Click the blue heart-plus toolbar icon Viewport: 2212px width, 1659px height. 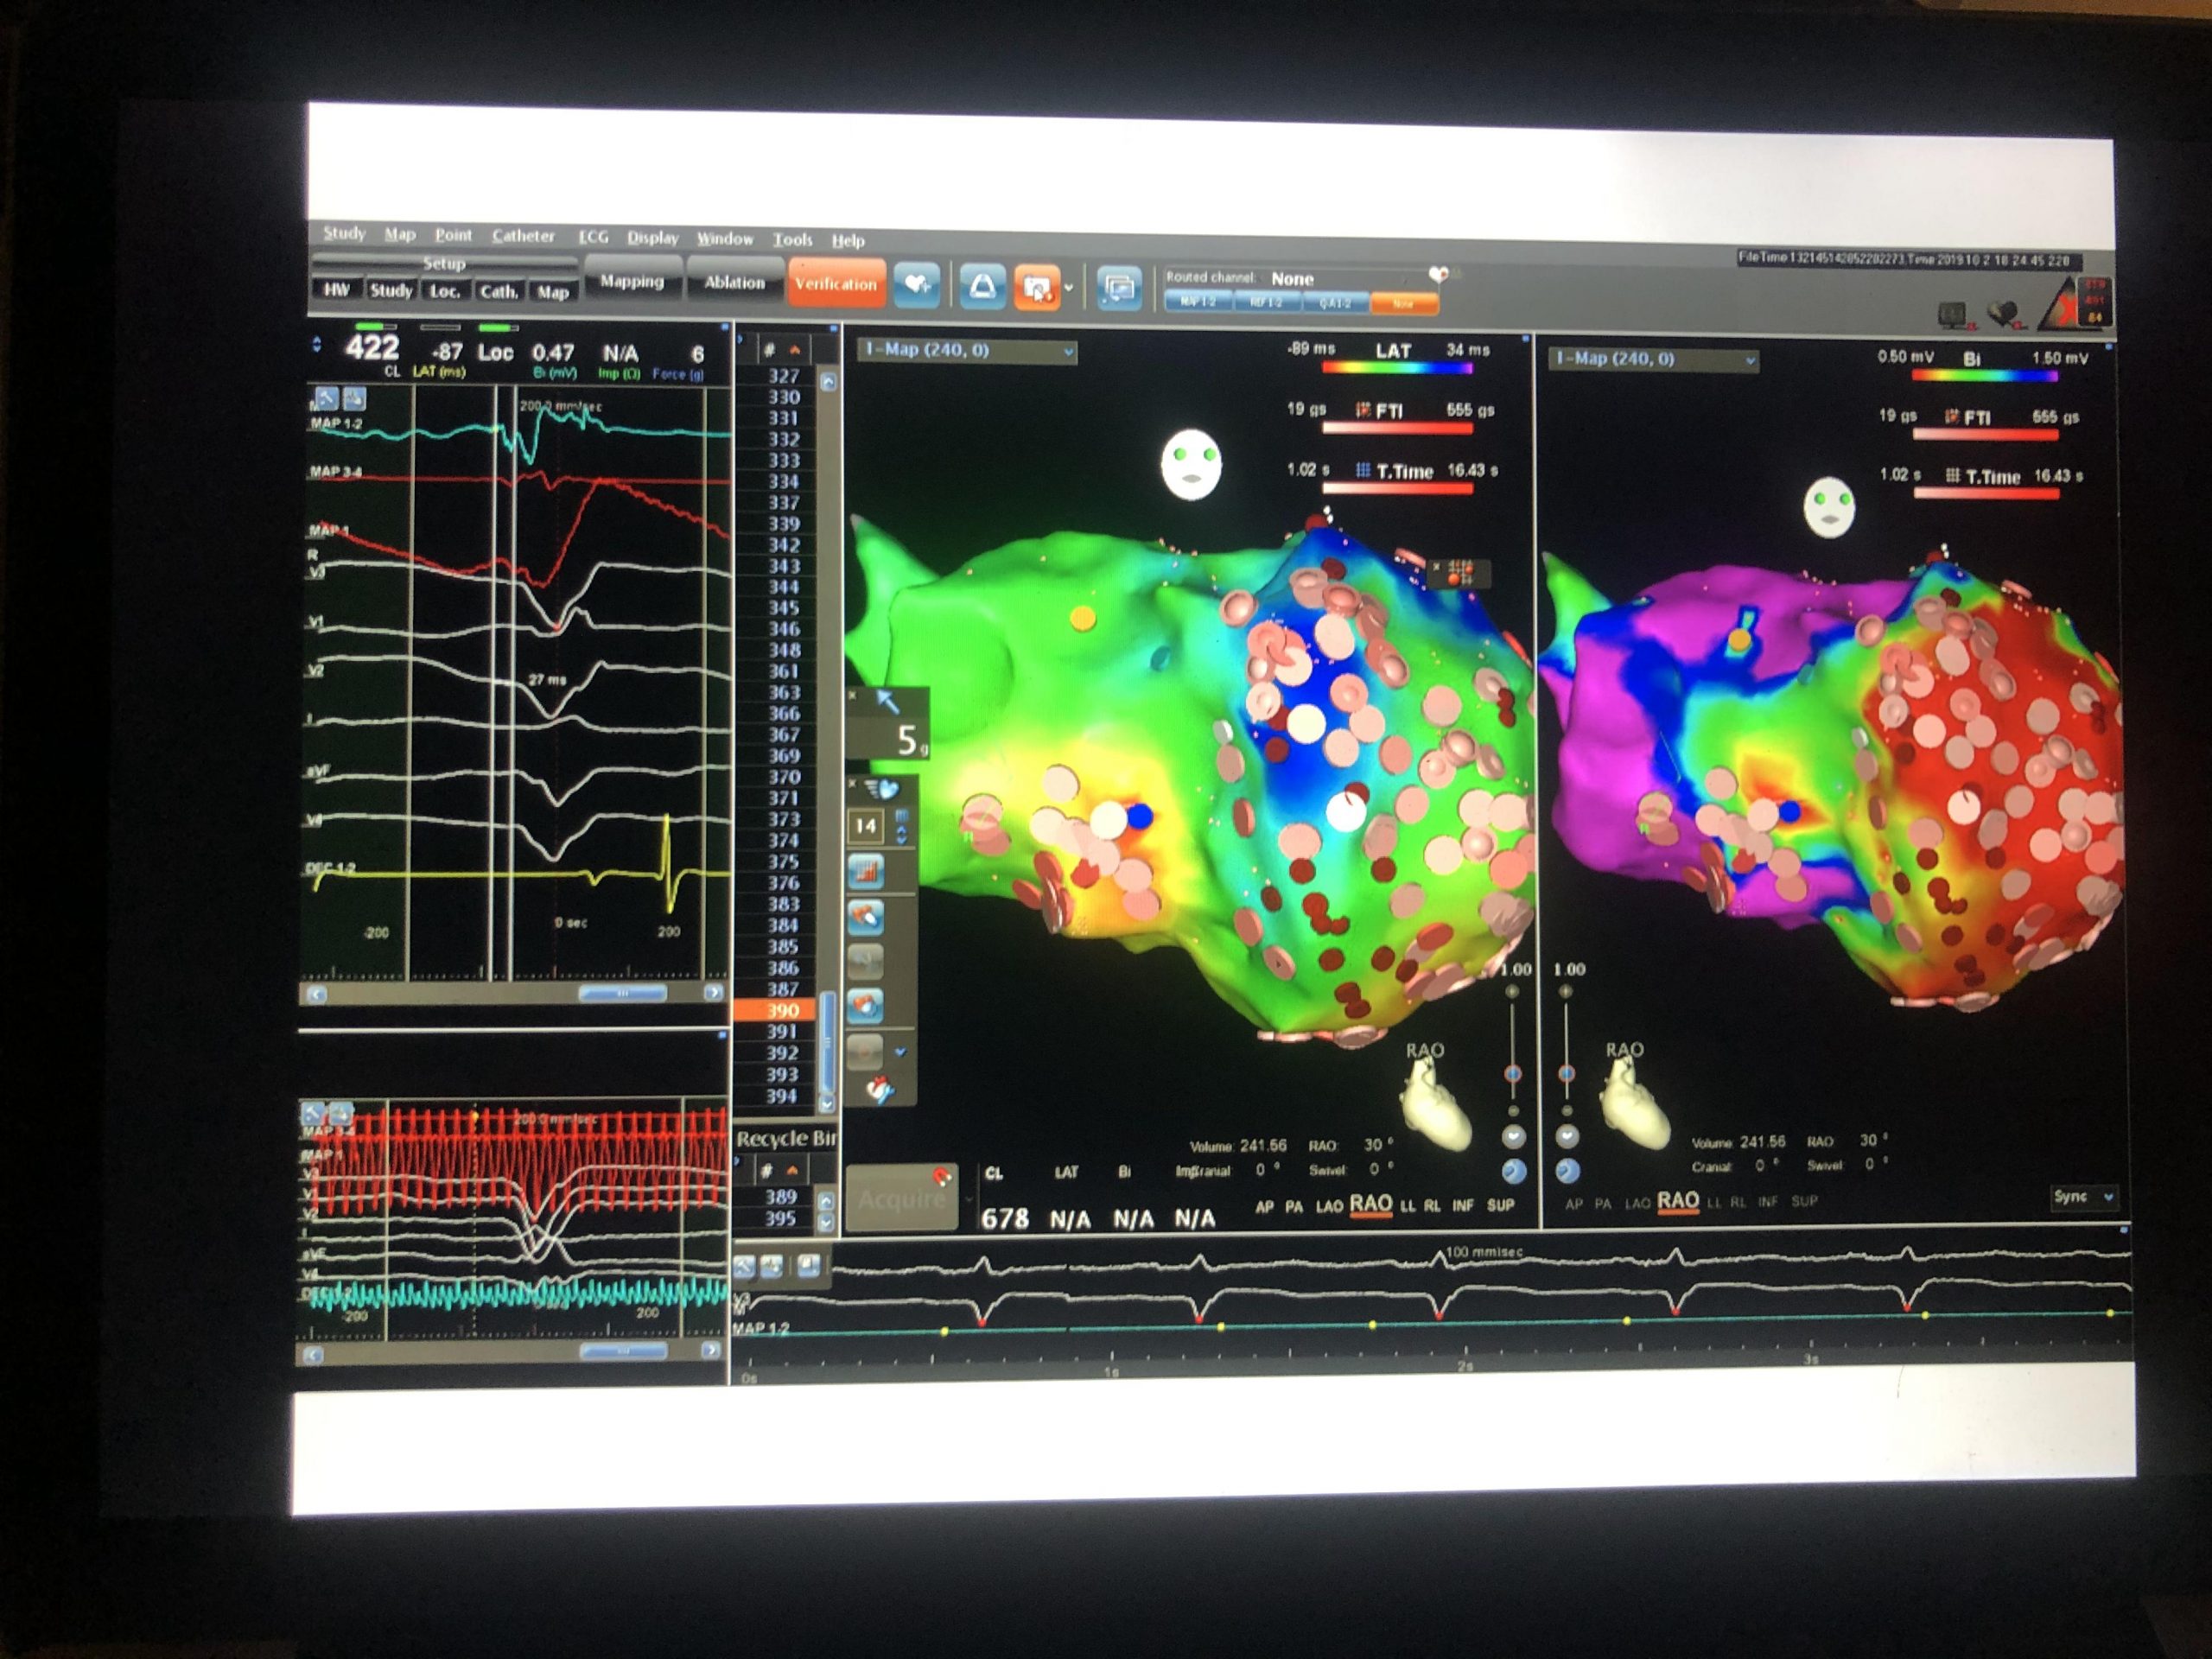coord(916,286)
